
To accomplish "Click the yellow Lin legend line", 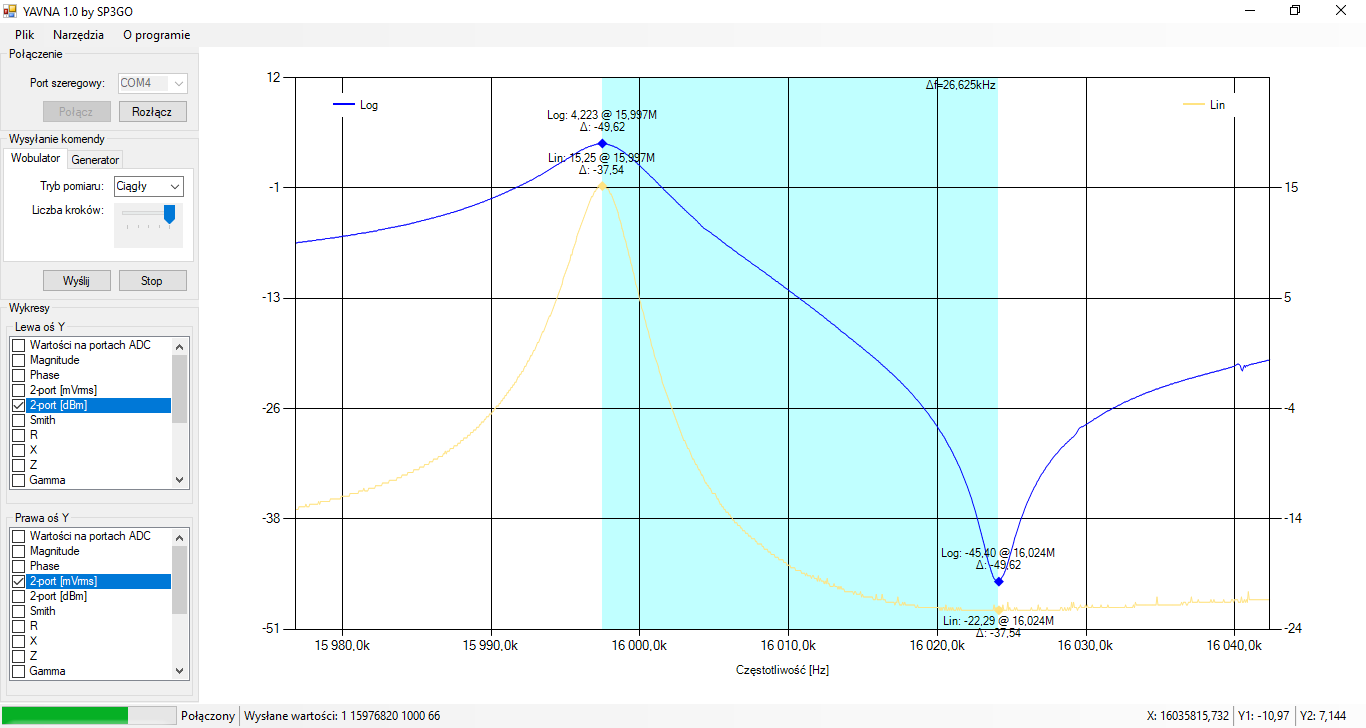I will pos(1193,104).
